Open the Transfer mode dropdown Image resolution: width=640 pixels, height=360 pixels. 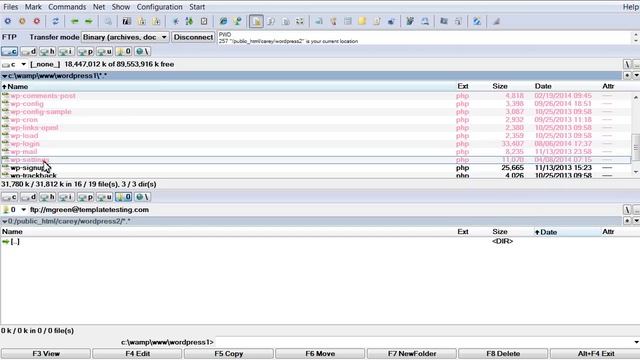tap(125, 37)
